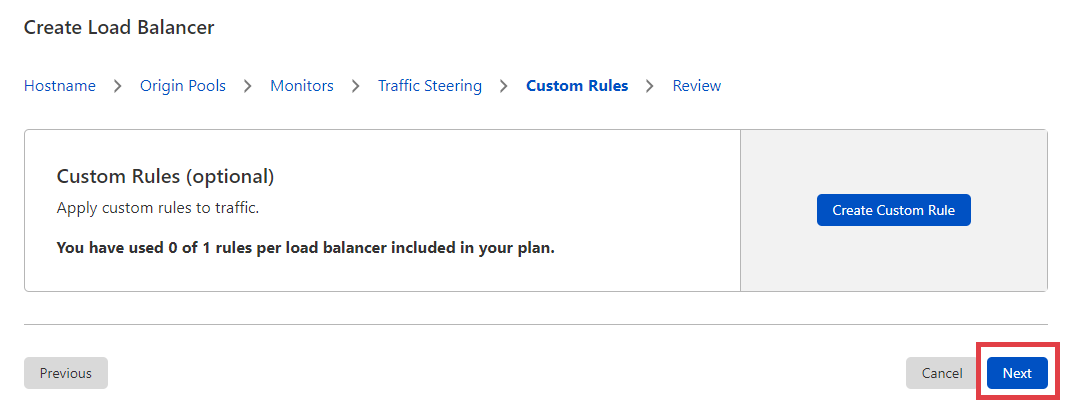1081x410 pixels.
Task: Go to the Hostname step
Action: click(x=60, y=86)
